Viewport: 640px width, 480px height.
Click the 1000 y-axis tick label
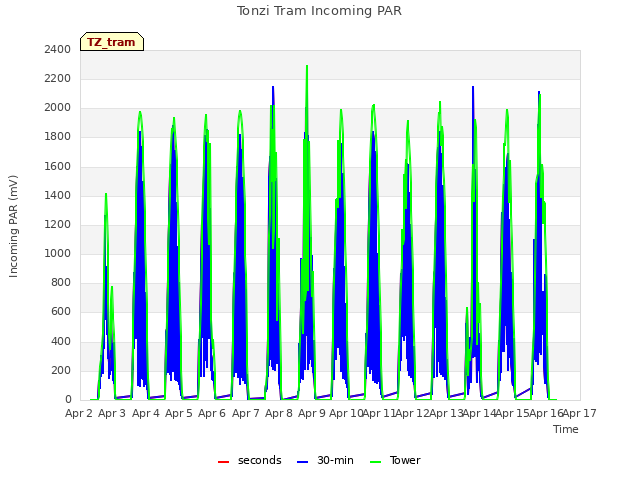[x=58, y=253]
